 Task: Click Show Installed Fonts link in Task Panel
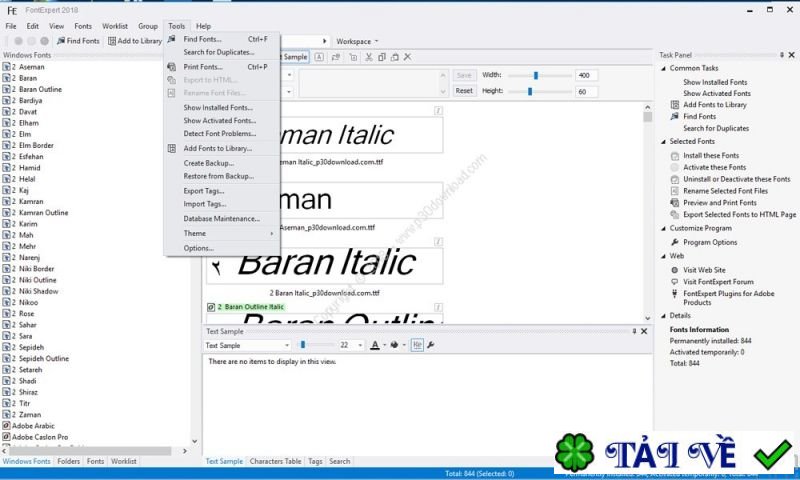715,82
